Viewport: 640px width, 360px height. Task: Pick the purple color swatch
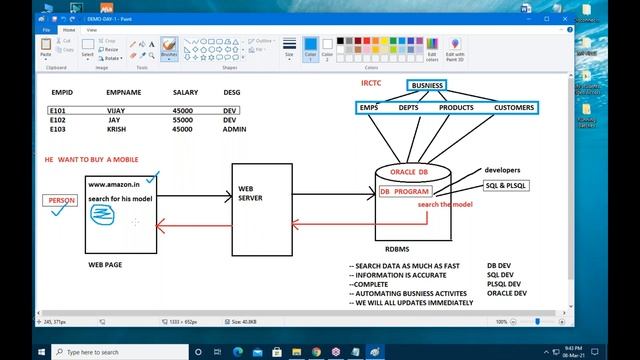pos(420,41)
